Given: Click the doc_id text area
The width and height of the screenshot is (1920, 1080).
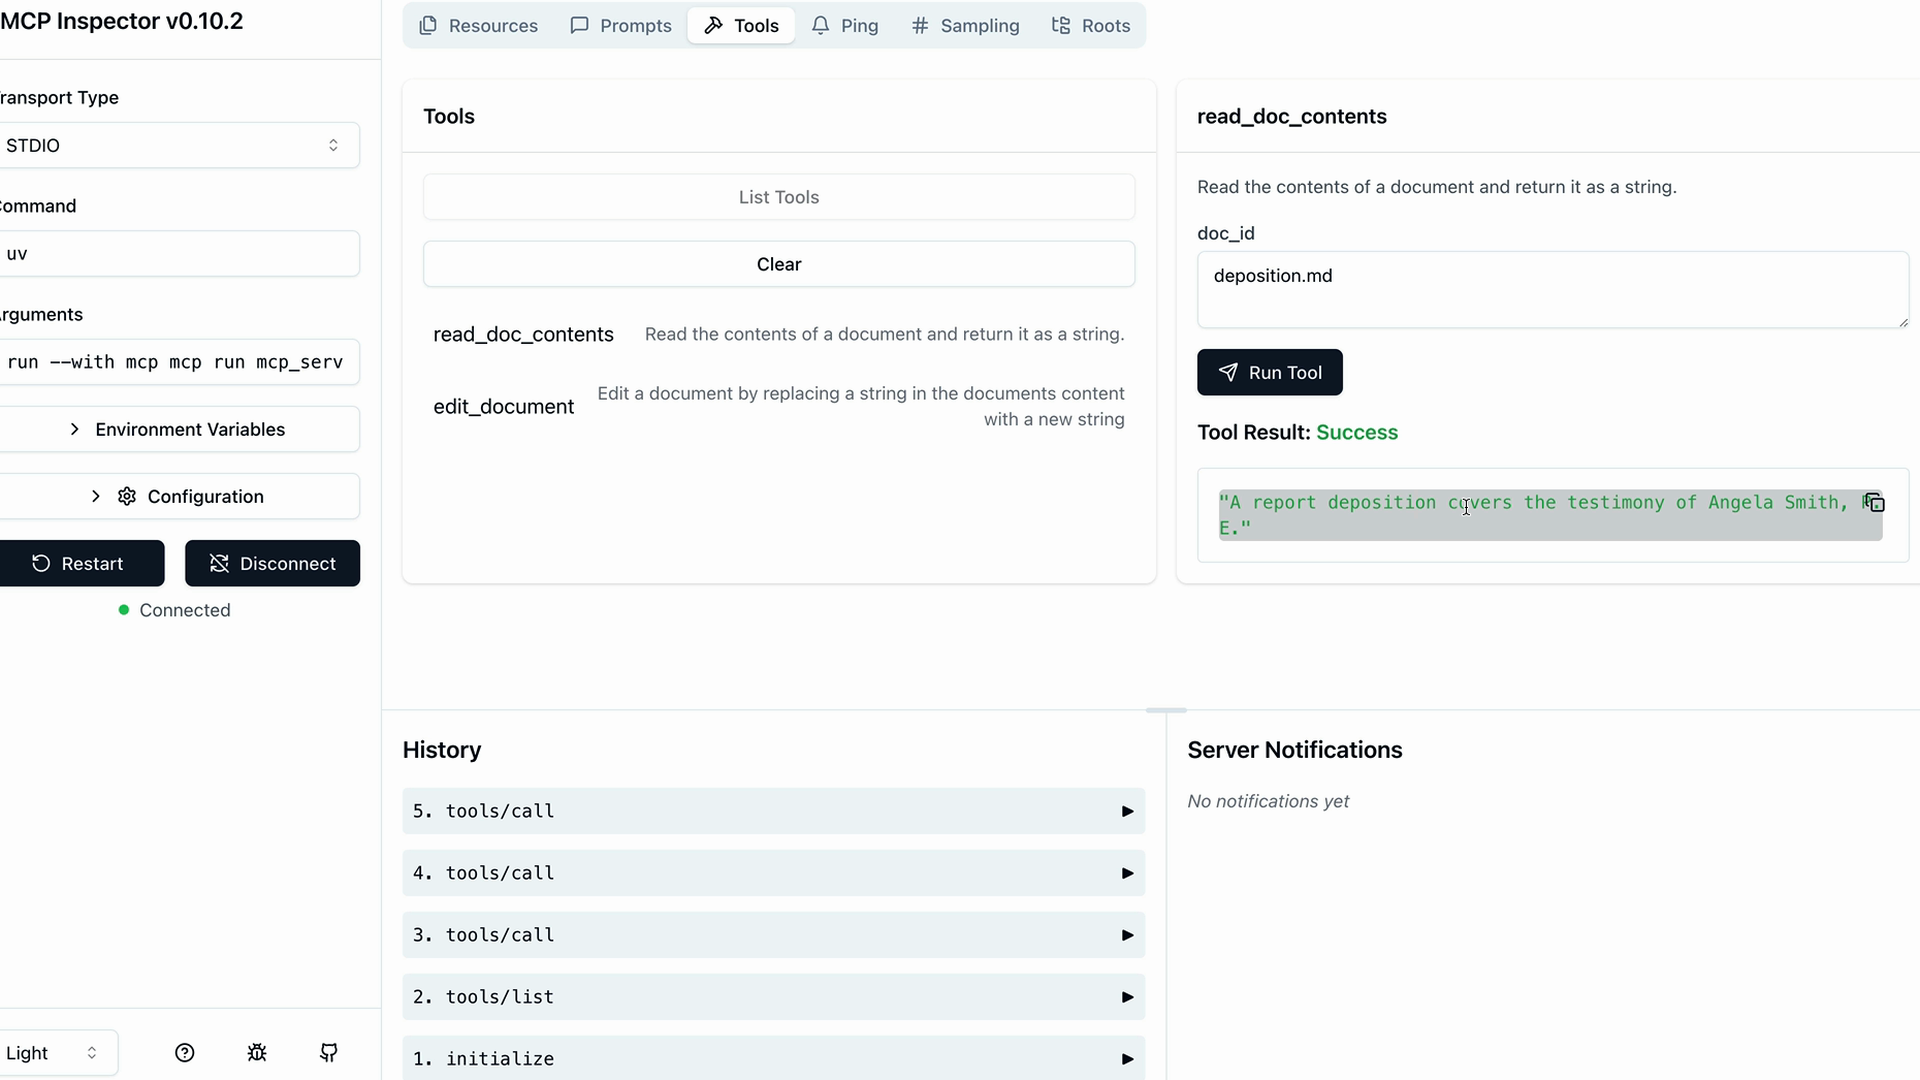Looking at the screenshot, I should coord(1553,289).
